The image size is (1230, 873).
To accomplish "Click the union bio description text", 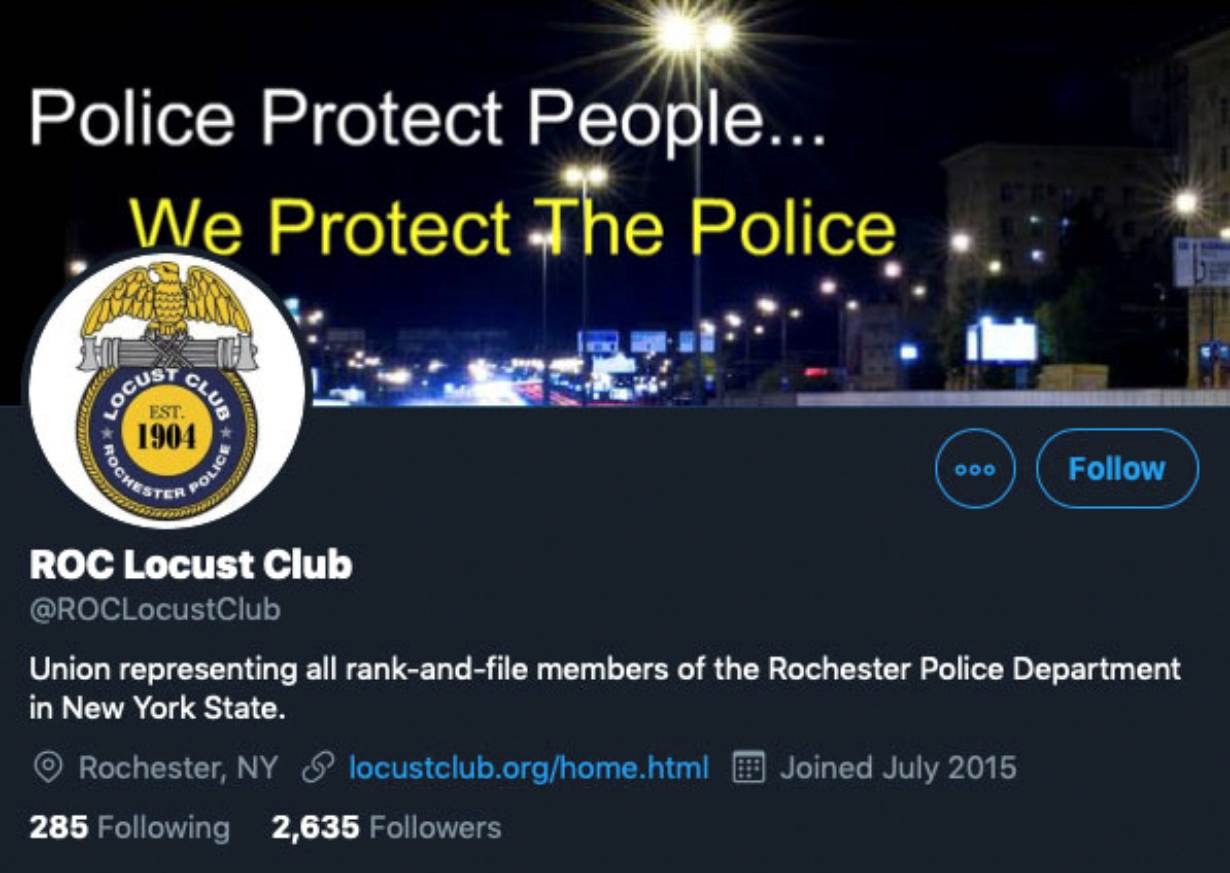I will (x=605, y=688).
